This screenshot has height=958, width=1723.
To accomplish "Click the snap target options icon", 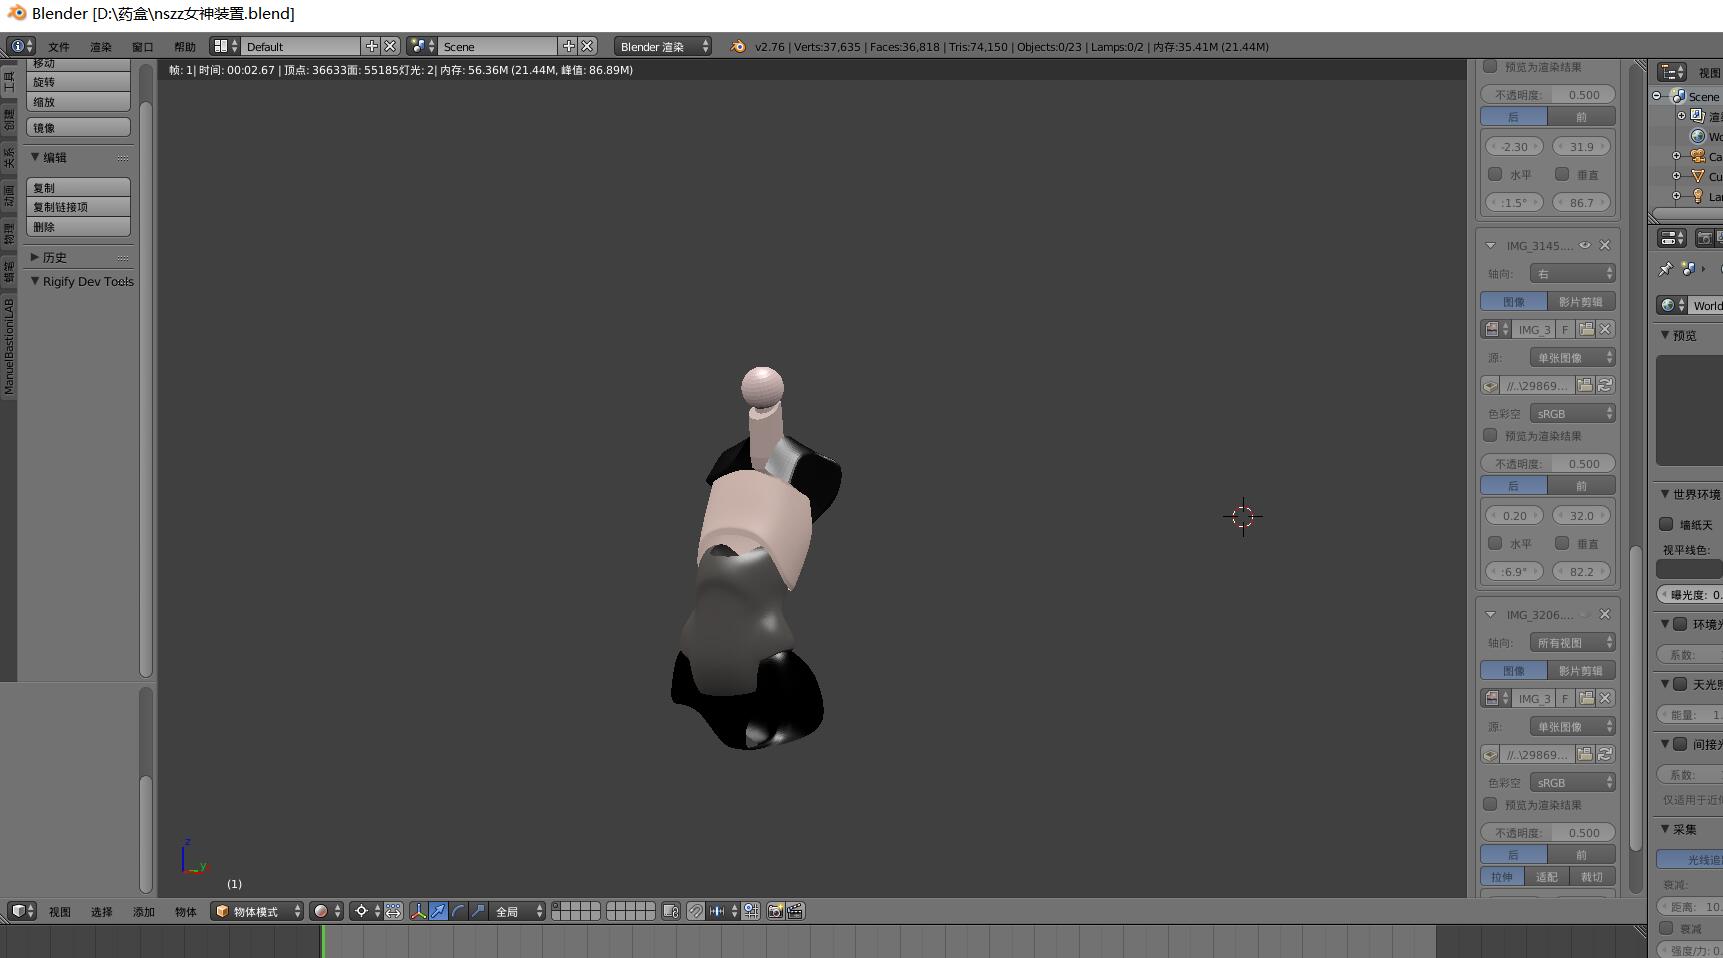I will tap(751, 911).
